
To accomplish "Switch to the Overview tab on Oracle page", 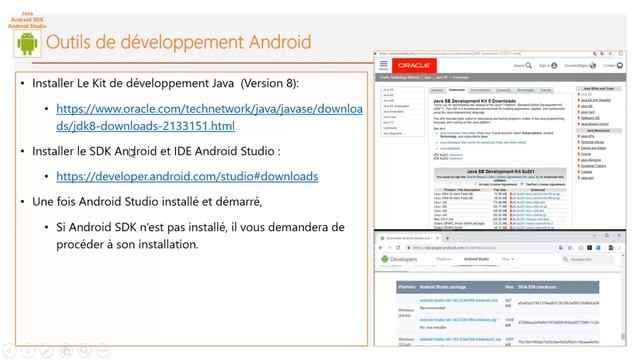I will click(x=437, y=90).
